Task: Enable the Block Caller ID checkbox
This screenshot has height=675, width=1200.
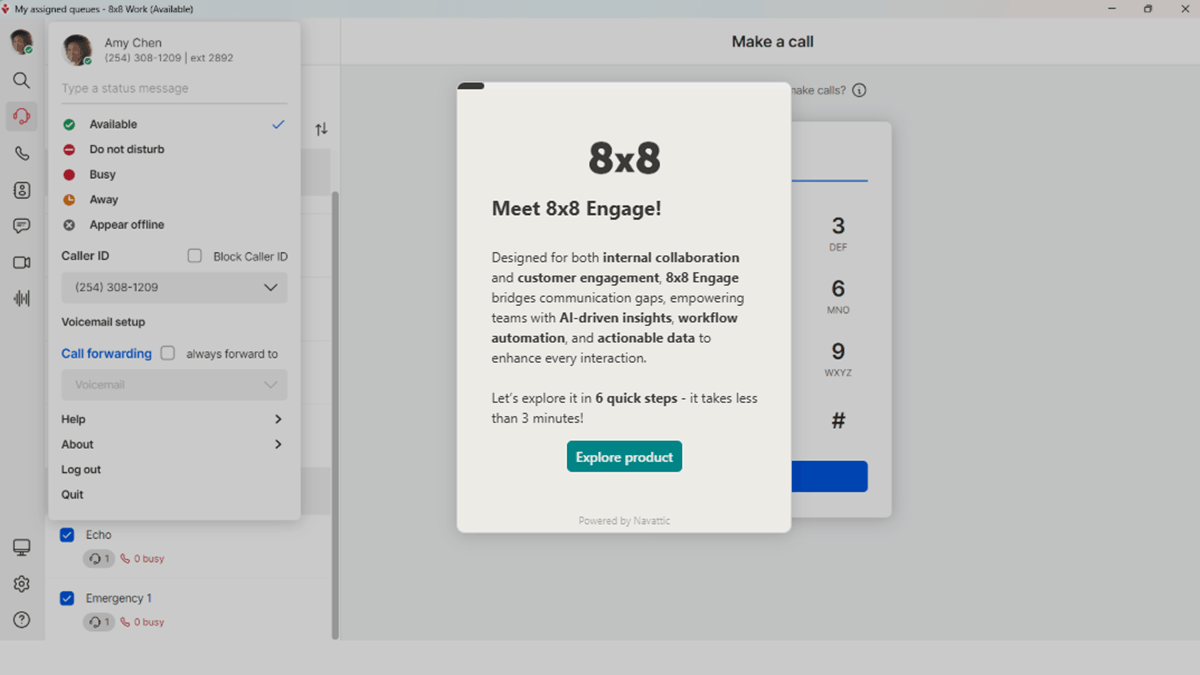Action: tap(194, 256)
